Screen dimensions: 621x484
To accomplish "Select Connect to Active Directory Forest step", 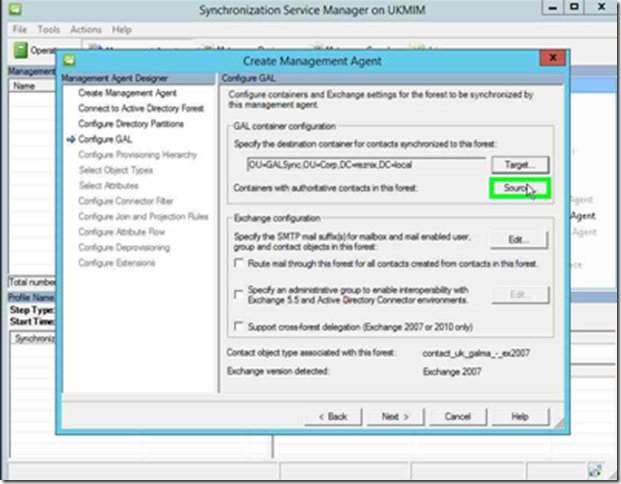I will (x=141, y=109).
